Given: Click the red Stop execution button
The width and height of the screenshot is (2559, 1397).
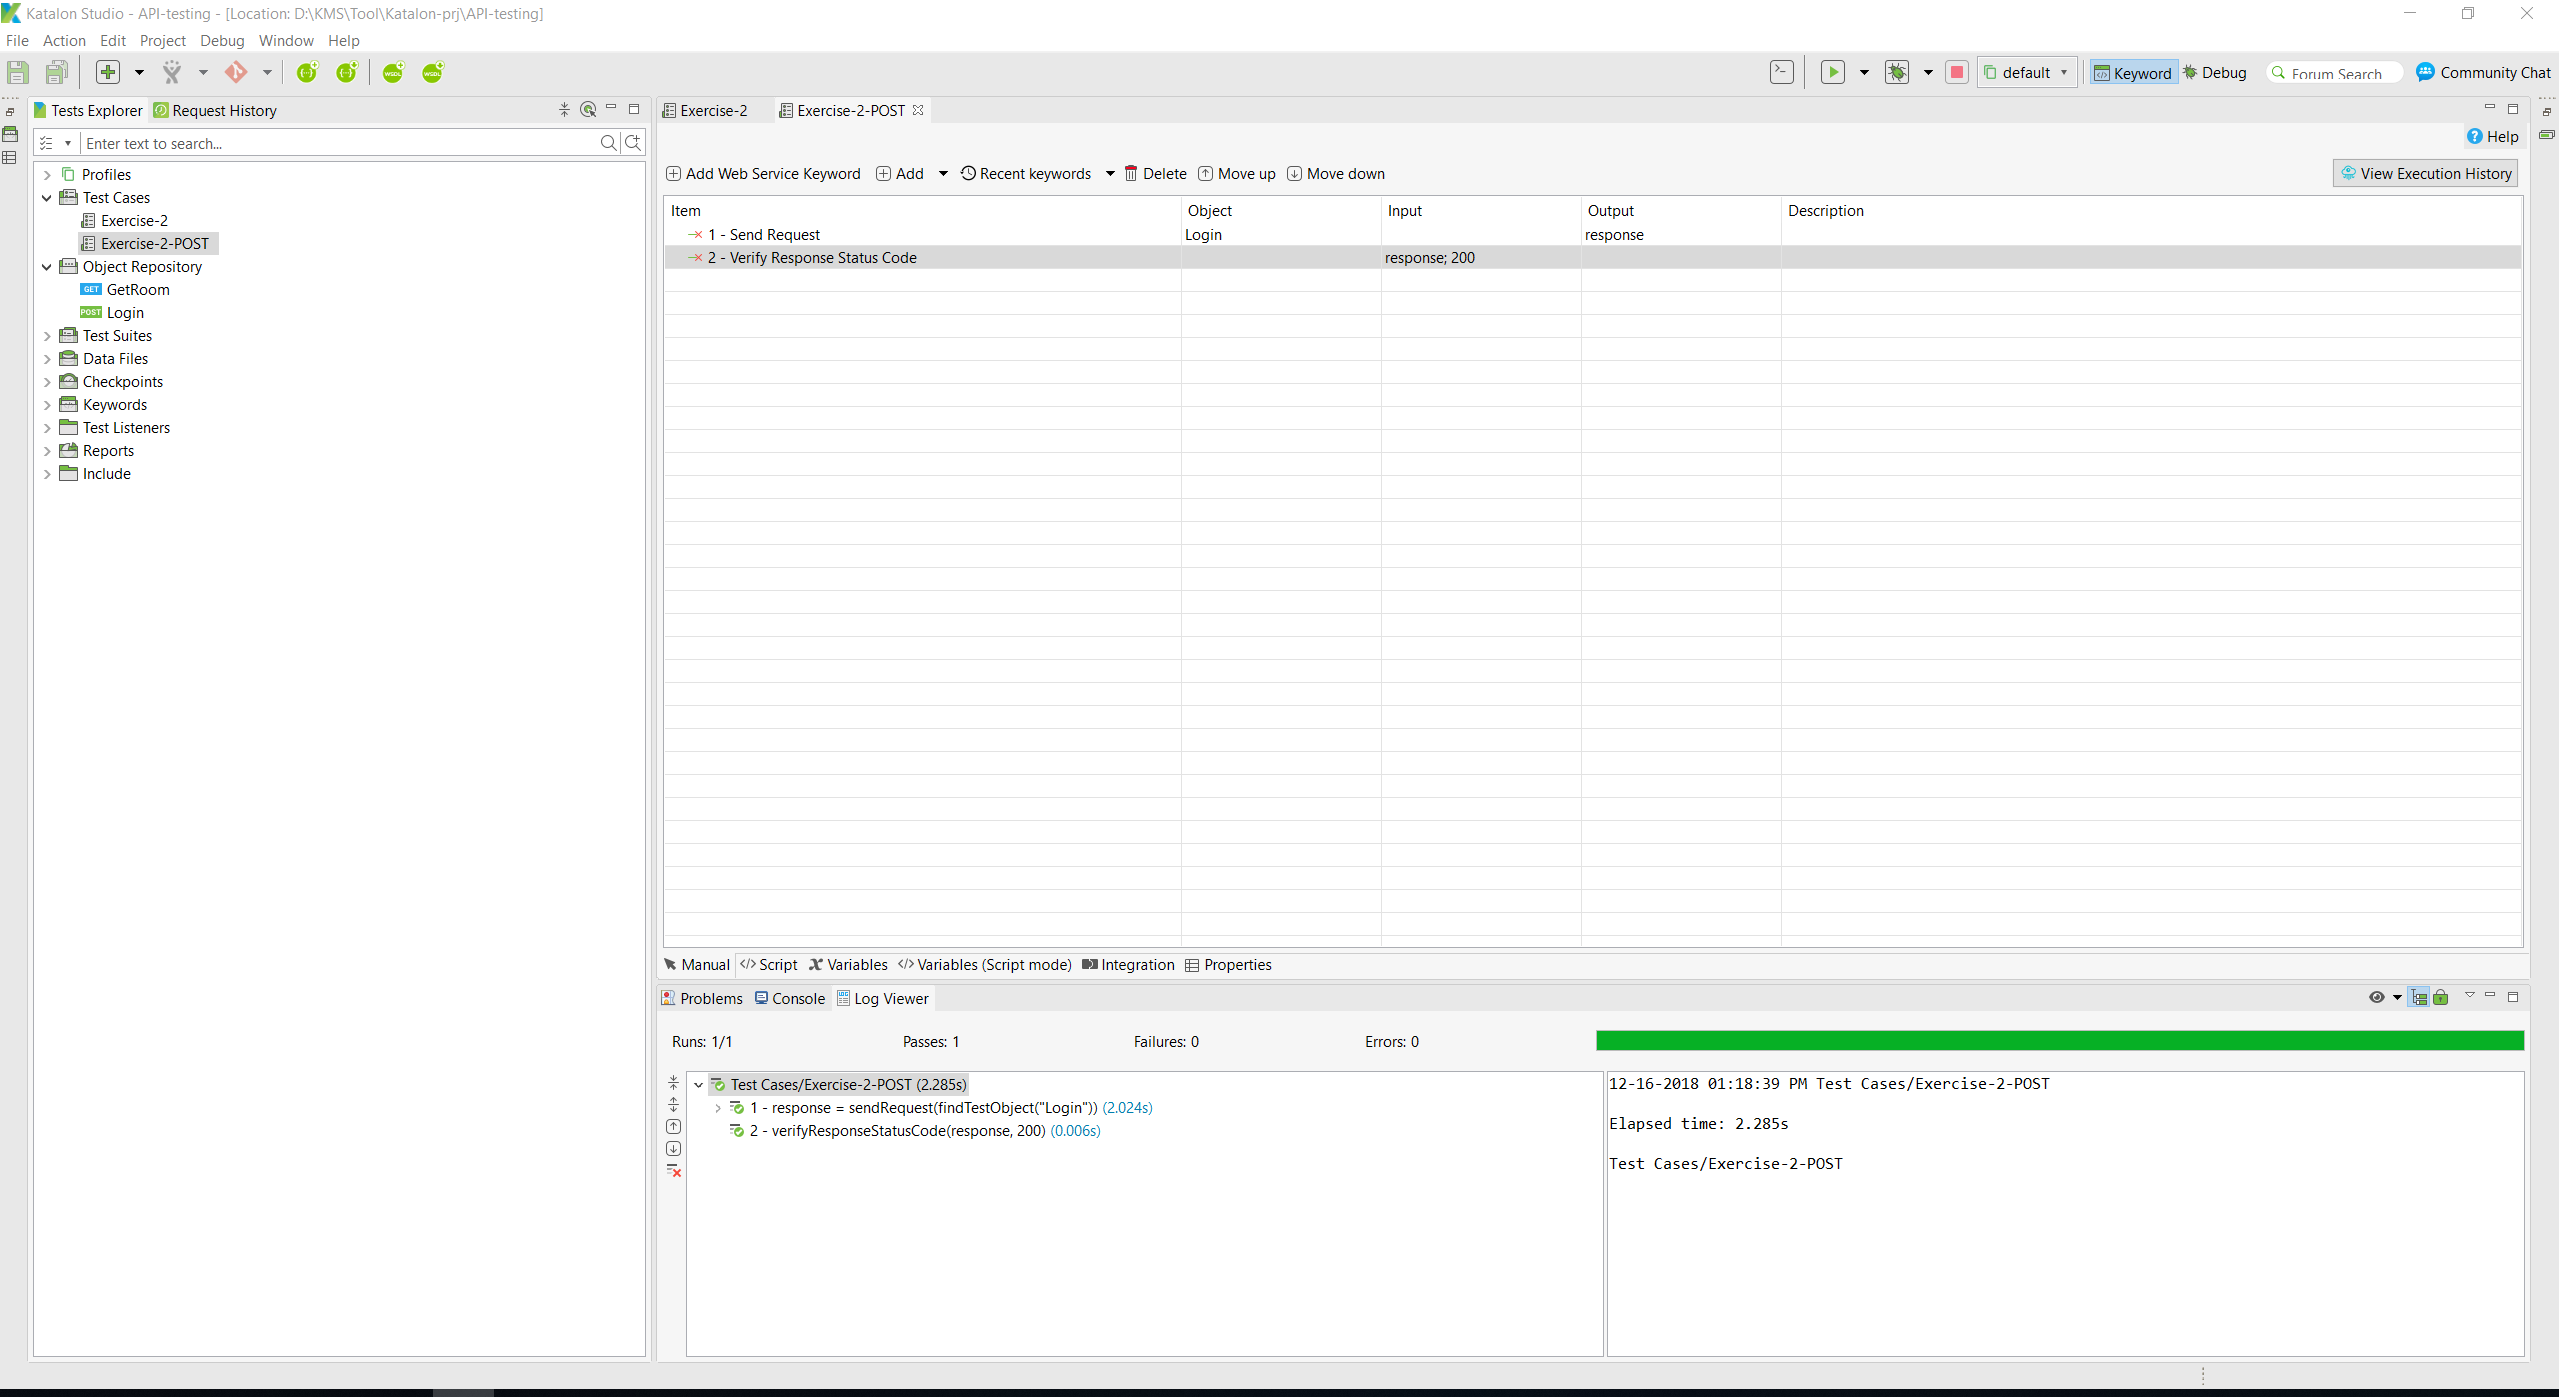Looking at the screenshot, I should tap(1957, 72).
